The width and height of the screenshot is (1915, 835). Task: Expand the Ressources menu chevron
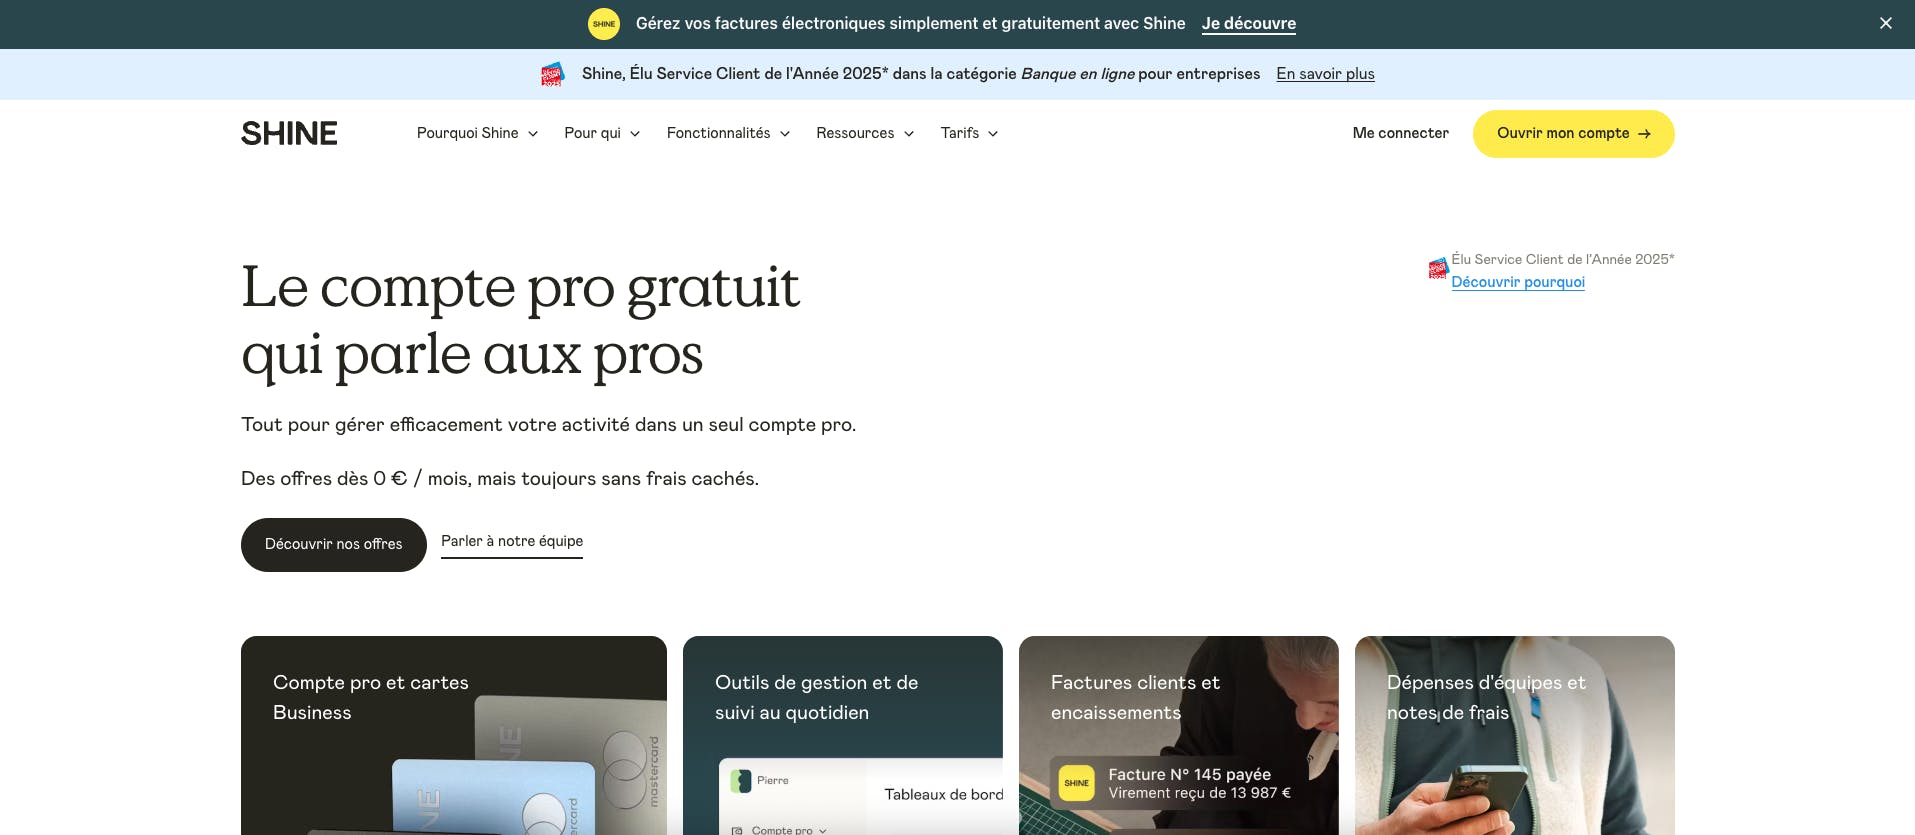click(909, 134)
